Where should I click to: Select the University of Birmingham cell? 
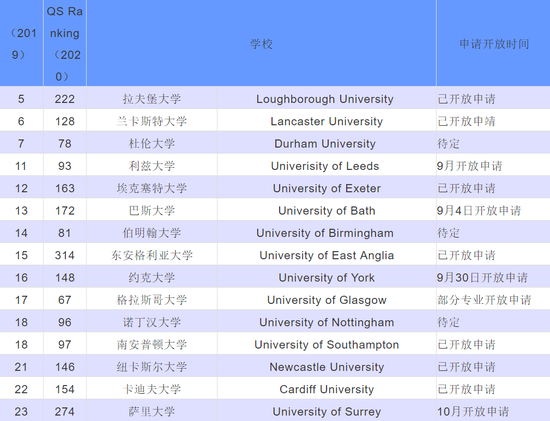(326, 233)
